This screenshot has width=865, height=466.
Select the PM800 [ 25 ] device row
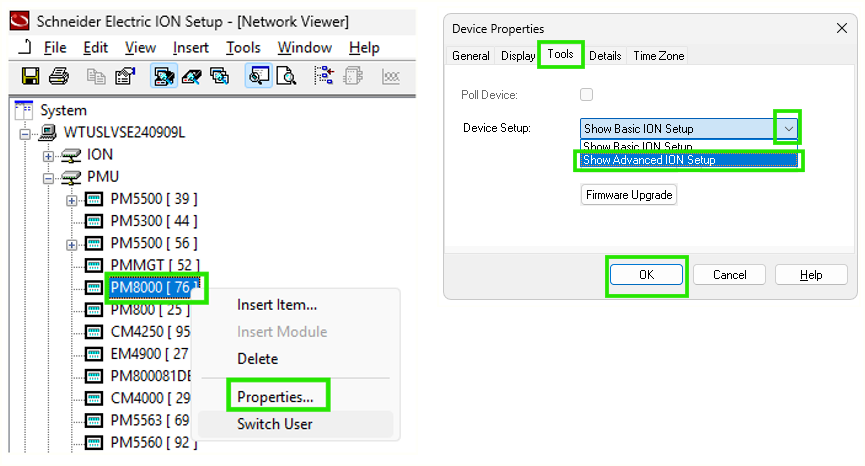point(150,310)
